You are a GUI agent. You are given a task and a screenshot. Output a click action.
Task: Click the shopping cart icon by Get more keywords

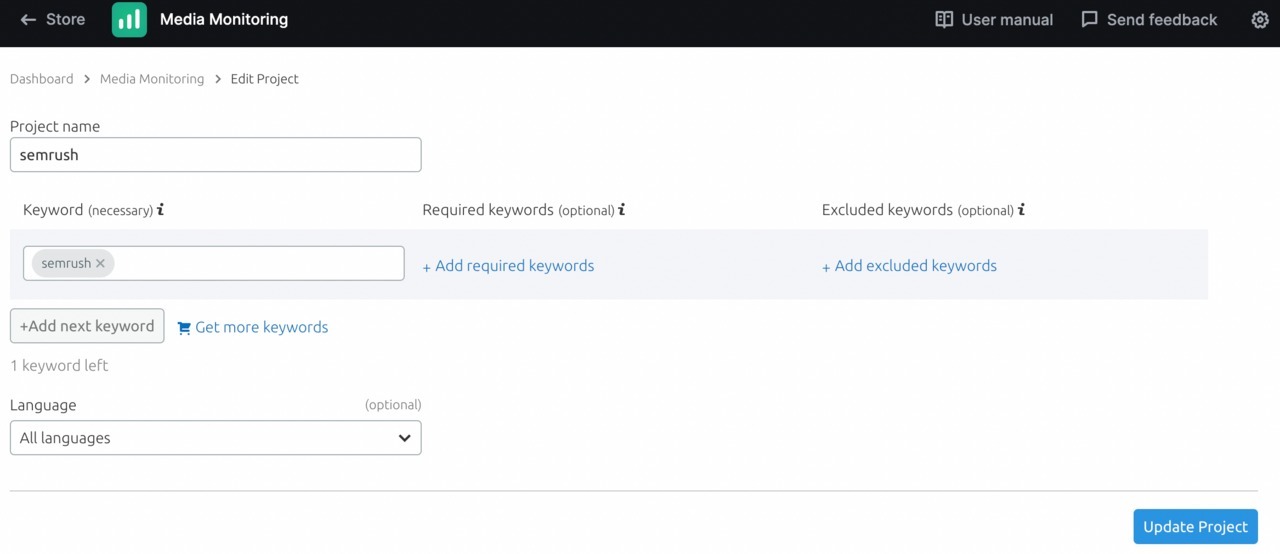(184, 328)
